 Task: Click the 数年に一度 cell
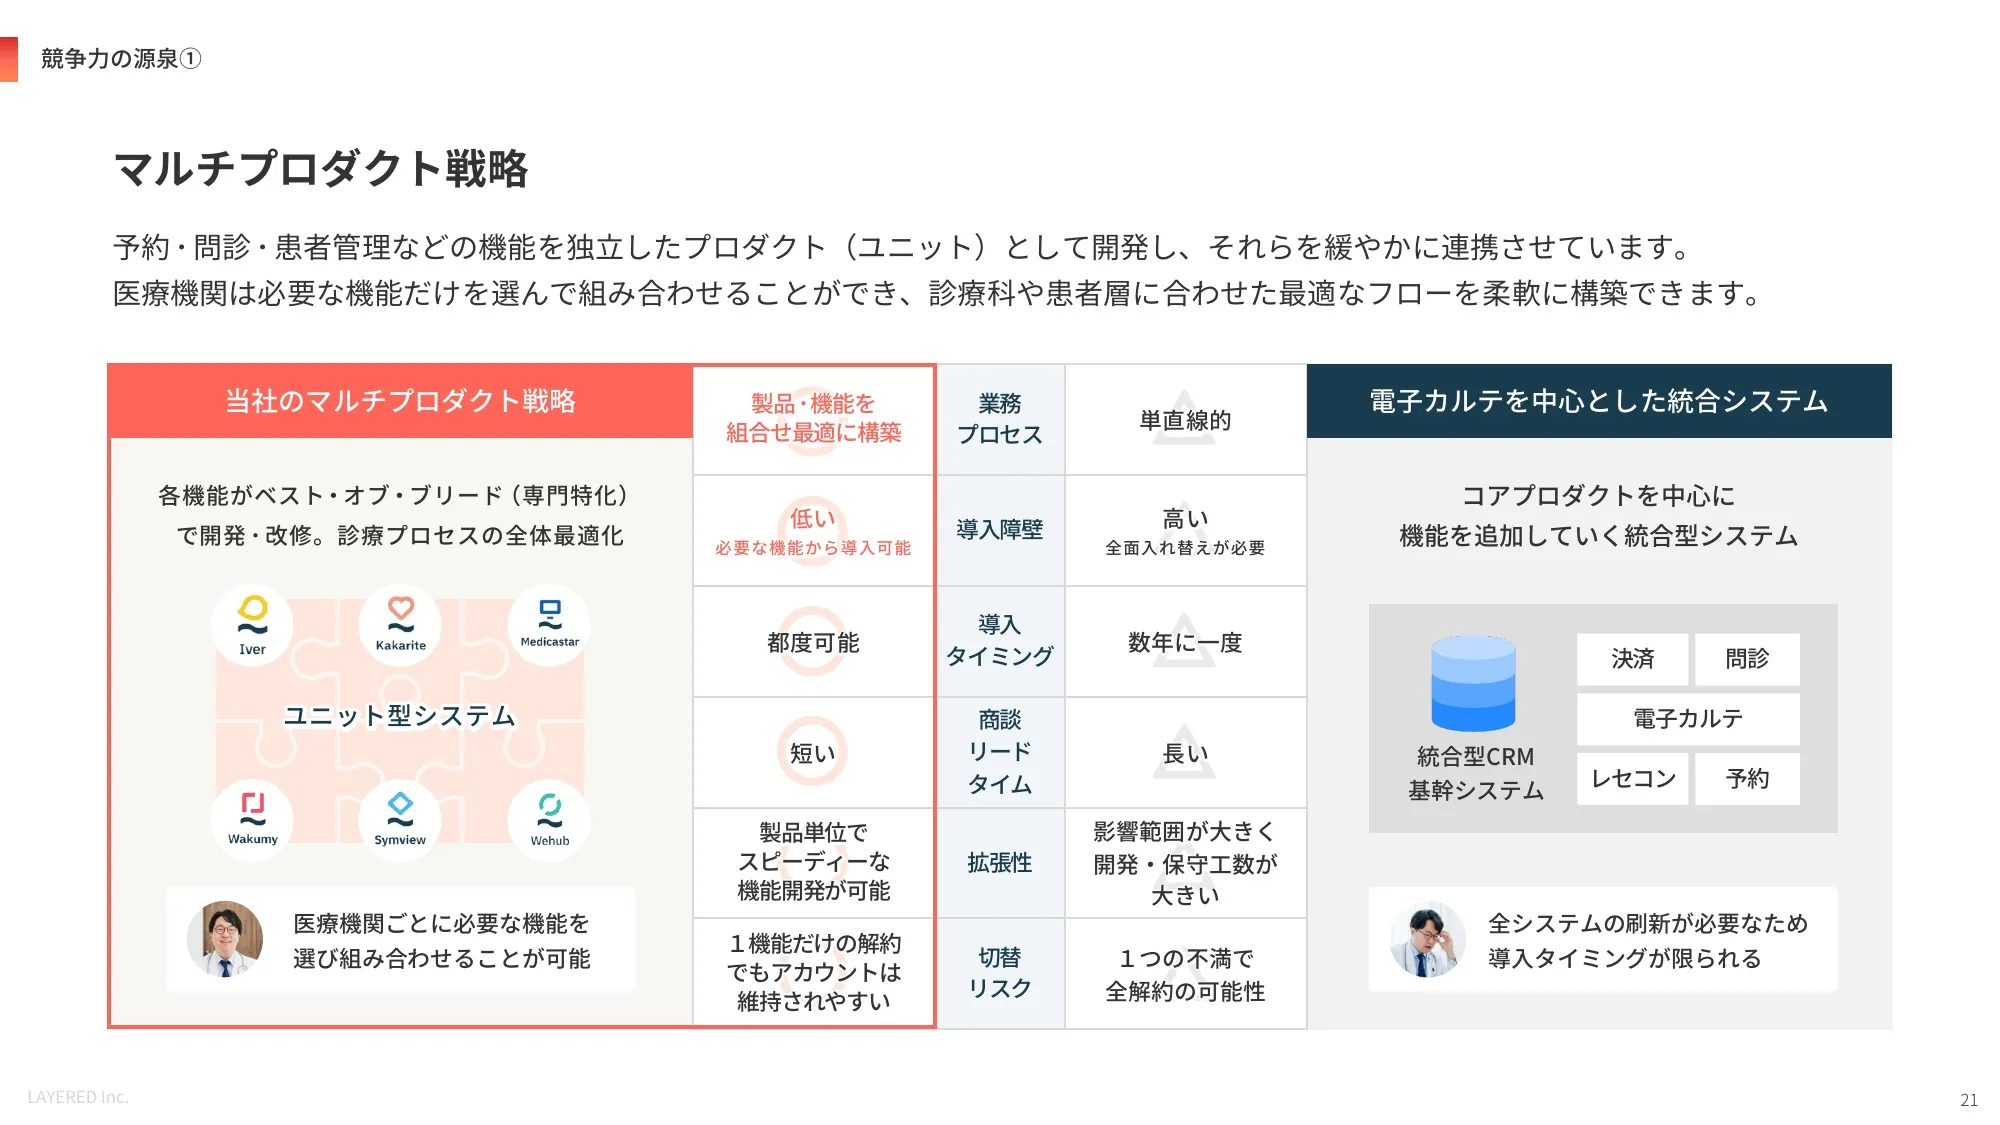tap(1186, 641)
